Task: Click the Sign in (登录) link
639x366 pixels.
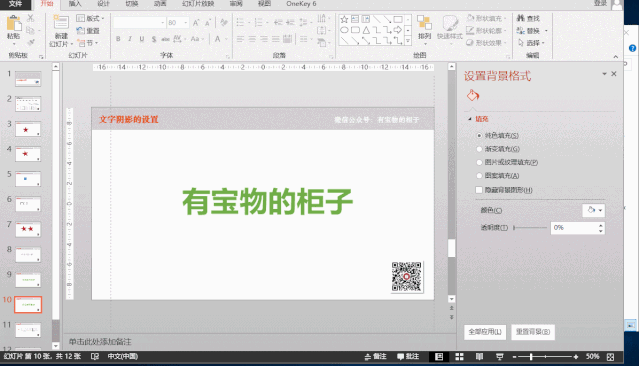Action: point(600,3)
